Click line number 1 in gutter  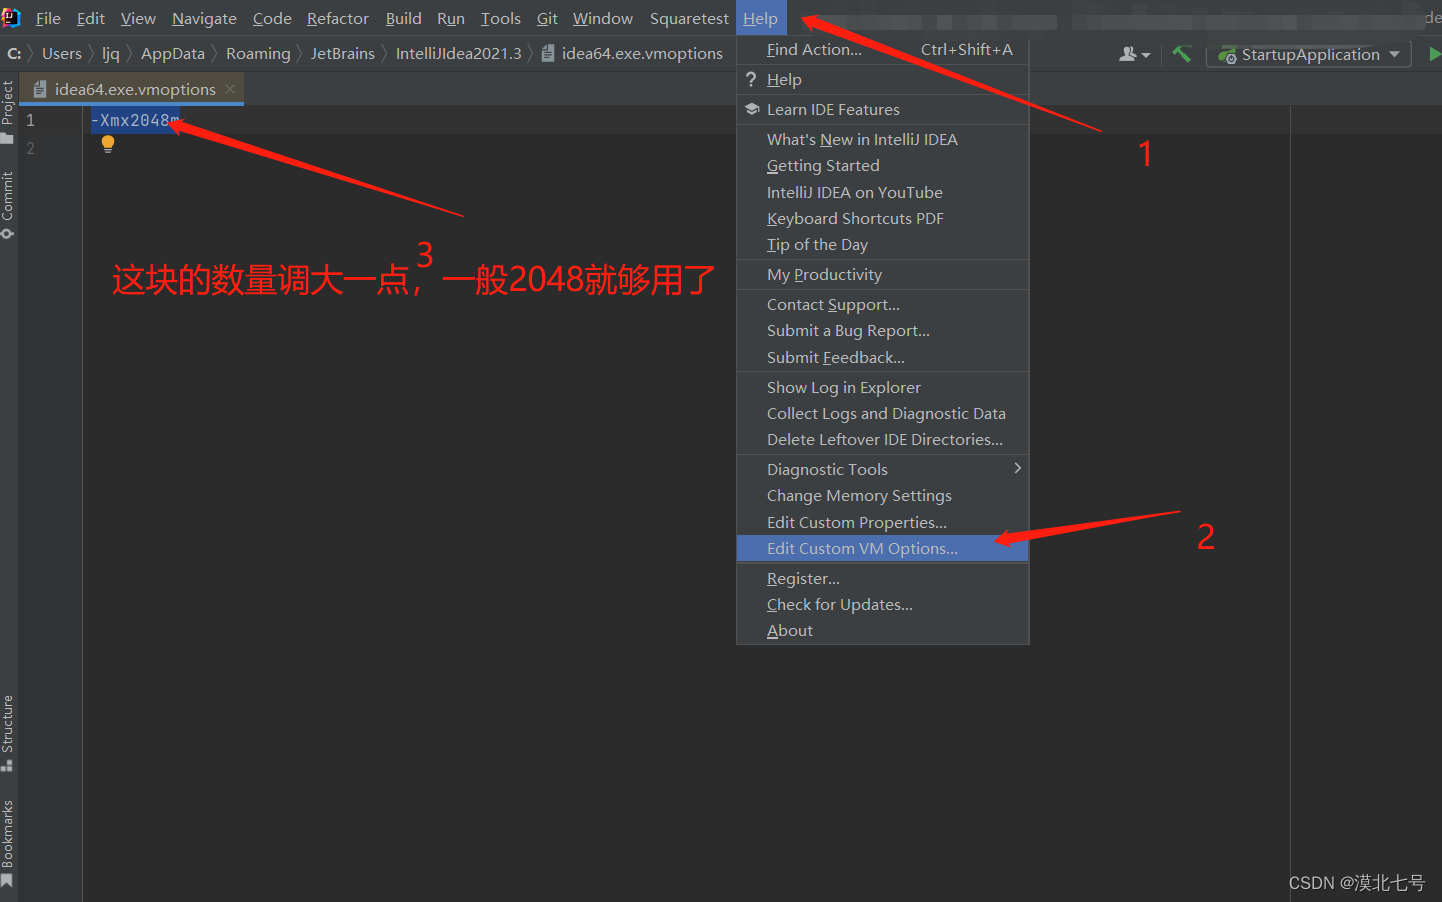[x=30, y=120]
